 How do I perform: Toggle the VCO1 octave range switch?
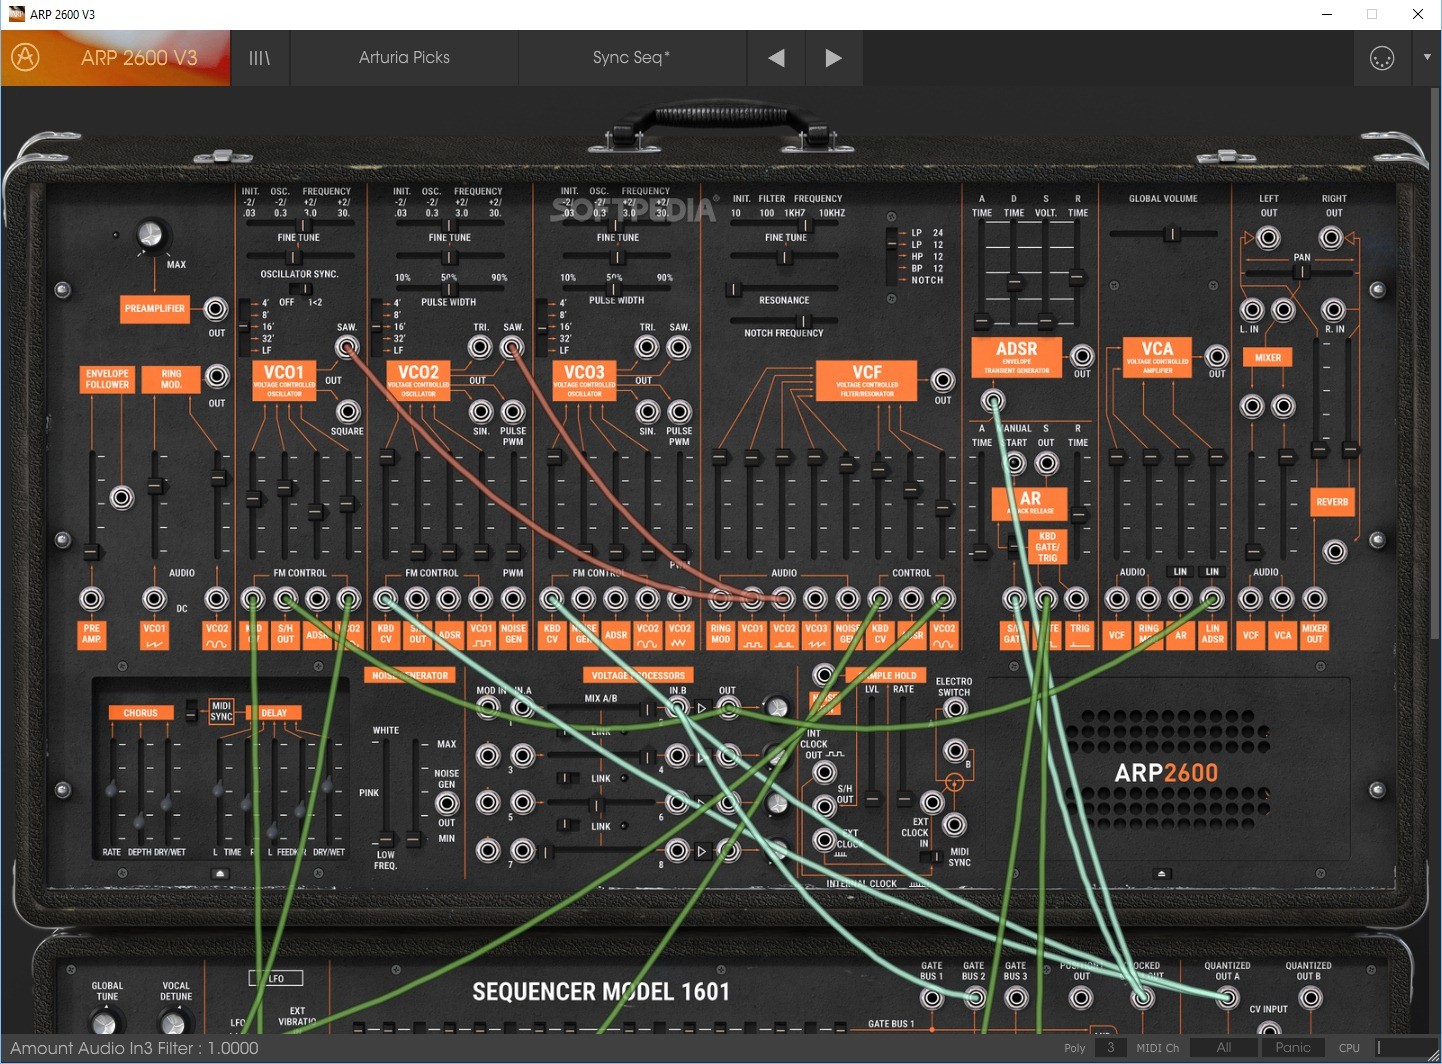click(x=243, y=327)
